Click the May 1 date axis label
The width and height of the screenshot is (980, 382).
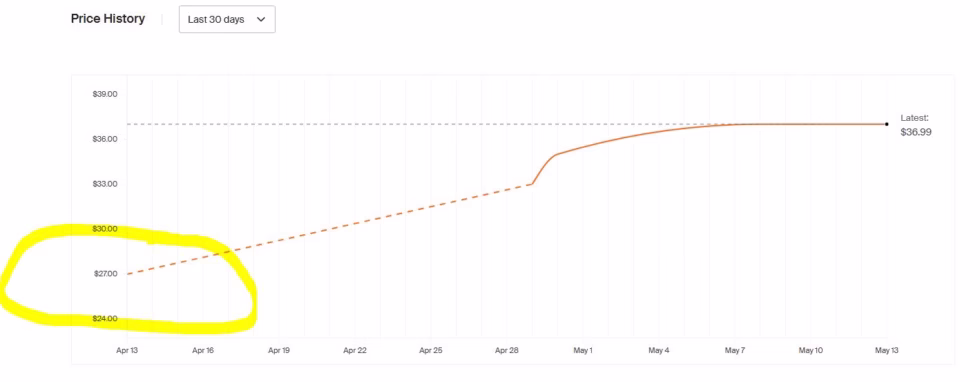click(x=582, y=351)
